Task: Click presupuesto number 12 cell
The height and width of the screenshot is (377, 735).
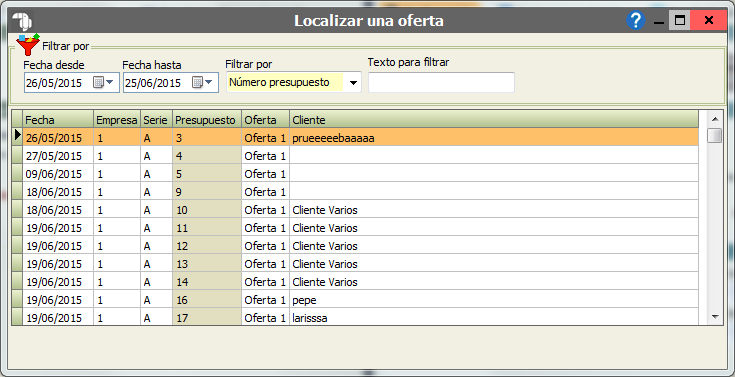Action: [x=207, y=246]
